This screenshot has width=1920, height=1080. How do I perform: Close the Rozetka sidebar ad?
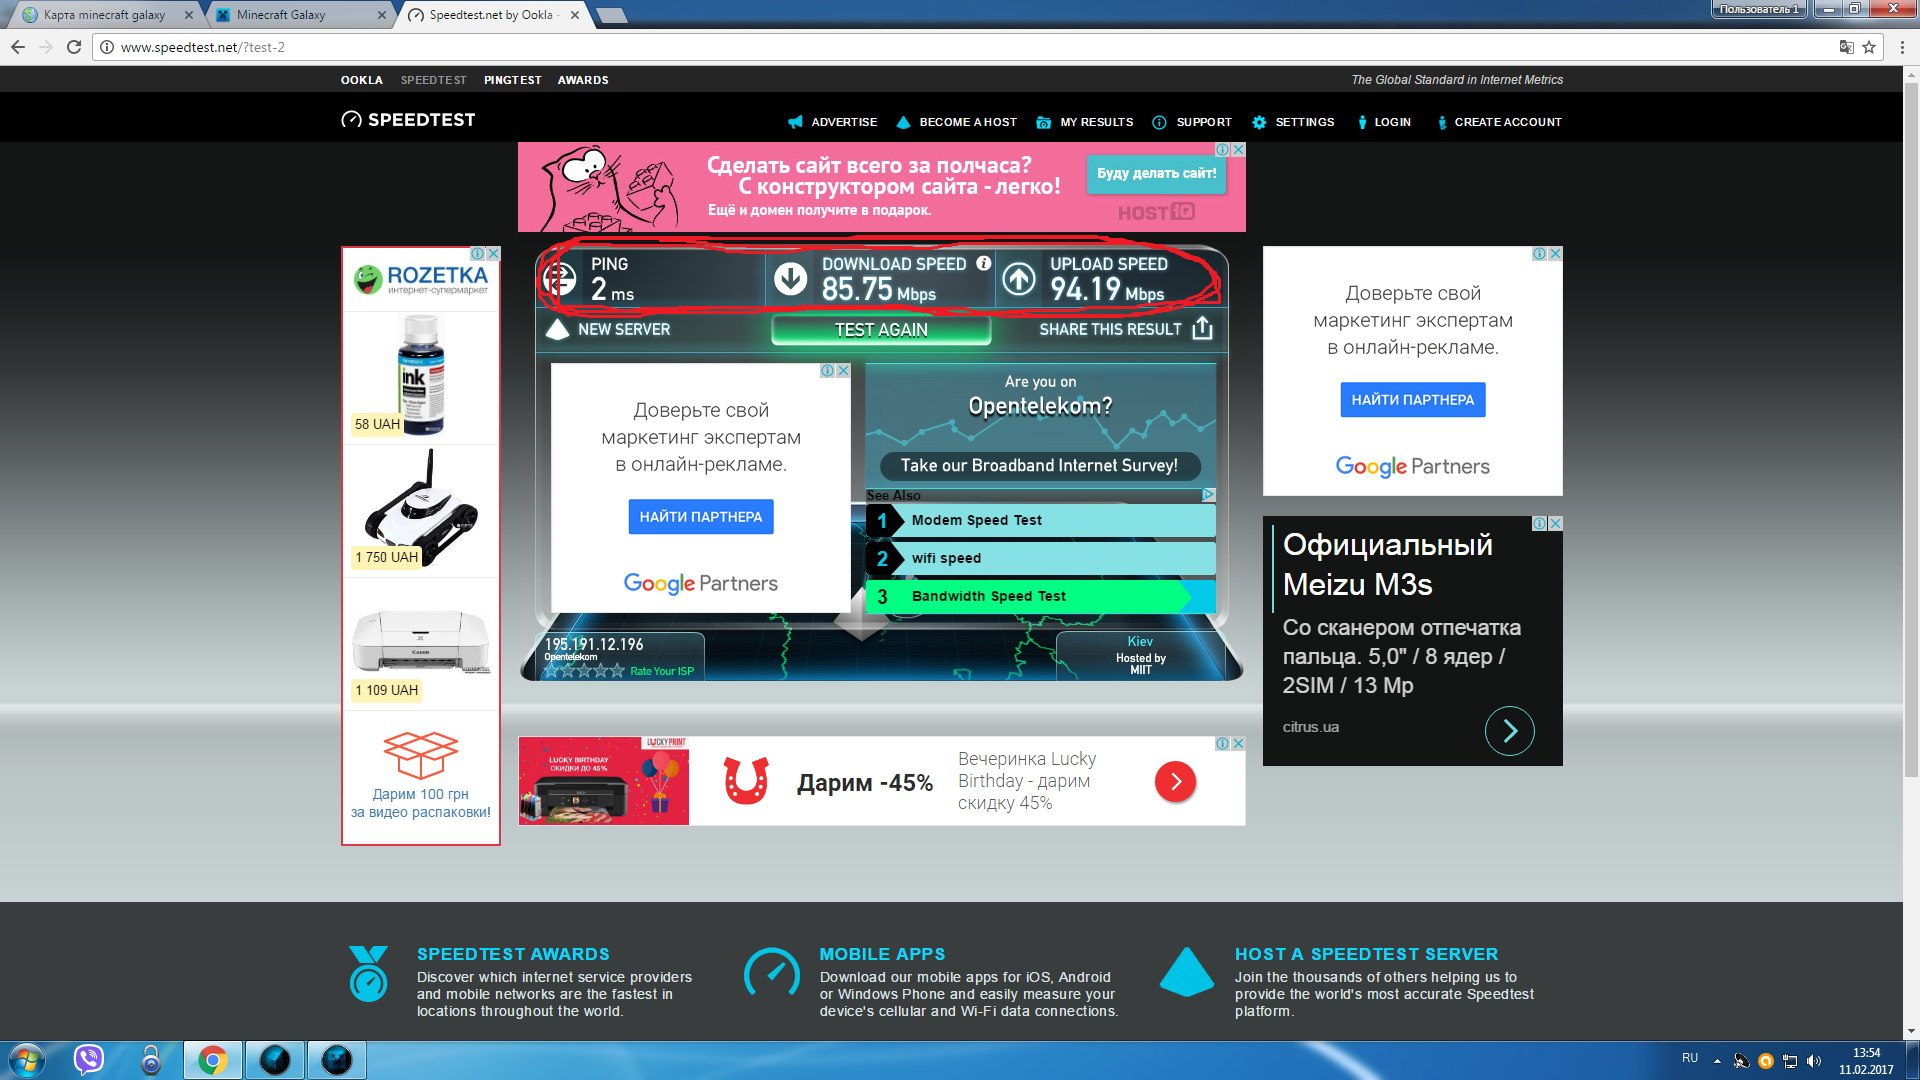[x=493, y=254]
